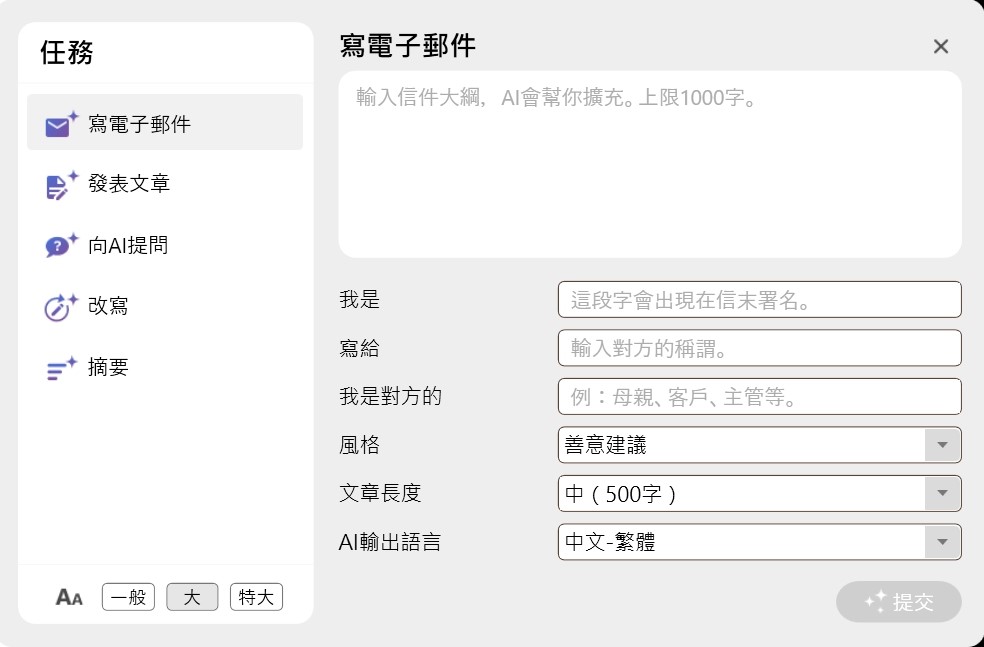Screen dimensions: 984x647
Task: Choose 改寫 label in task list
Action: (x=108, y=306)
